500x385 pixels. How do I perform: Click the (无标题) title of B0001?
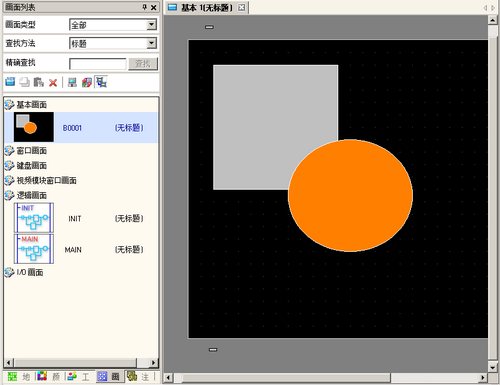click(129, 128)
